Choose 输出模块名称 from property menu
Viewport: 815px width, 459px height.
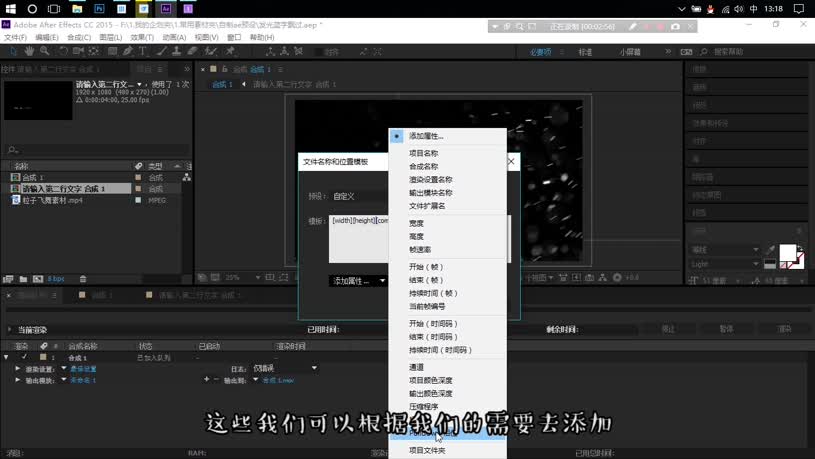447,193
